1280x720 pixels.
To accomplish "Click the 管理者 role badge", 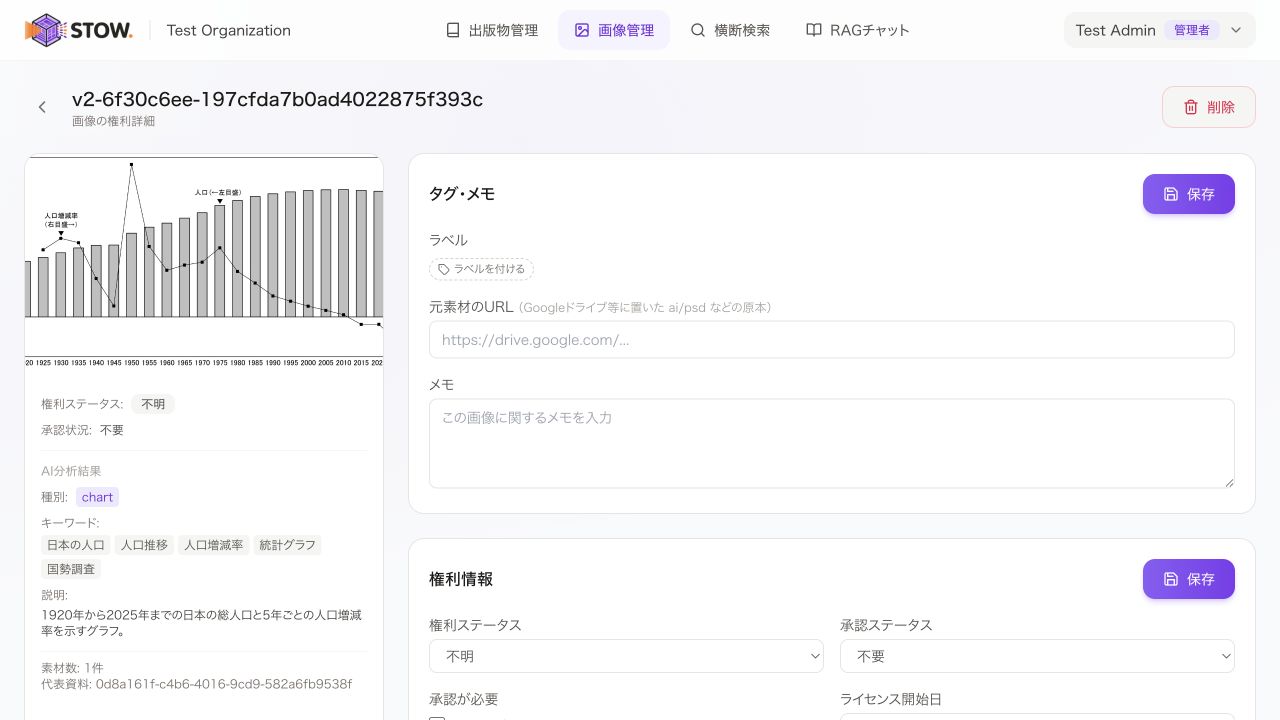I will point(1192,30).
